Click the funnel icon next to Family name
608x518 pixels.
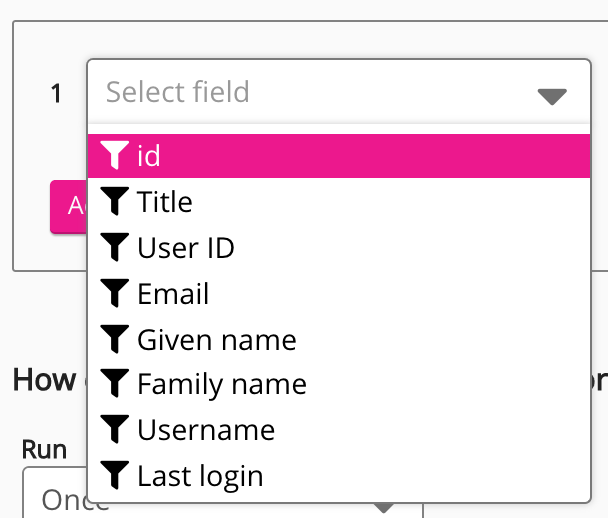116,384
